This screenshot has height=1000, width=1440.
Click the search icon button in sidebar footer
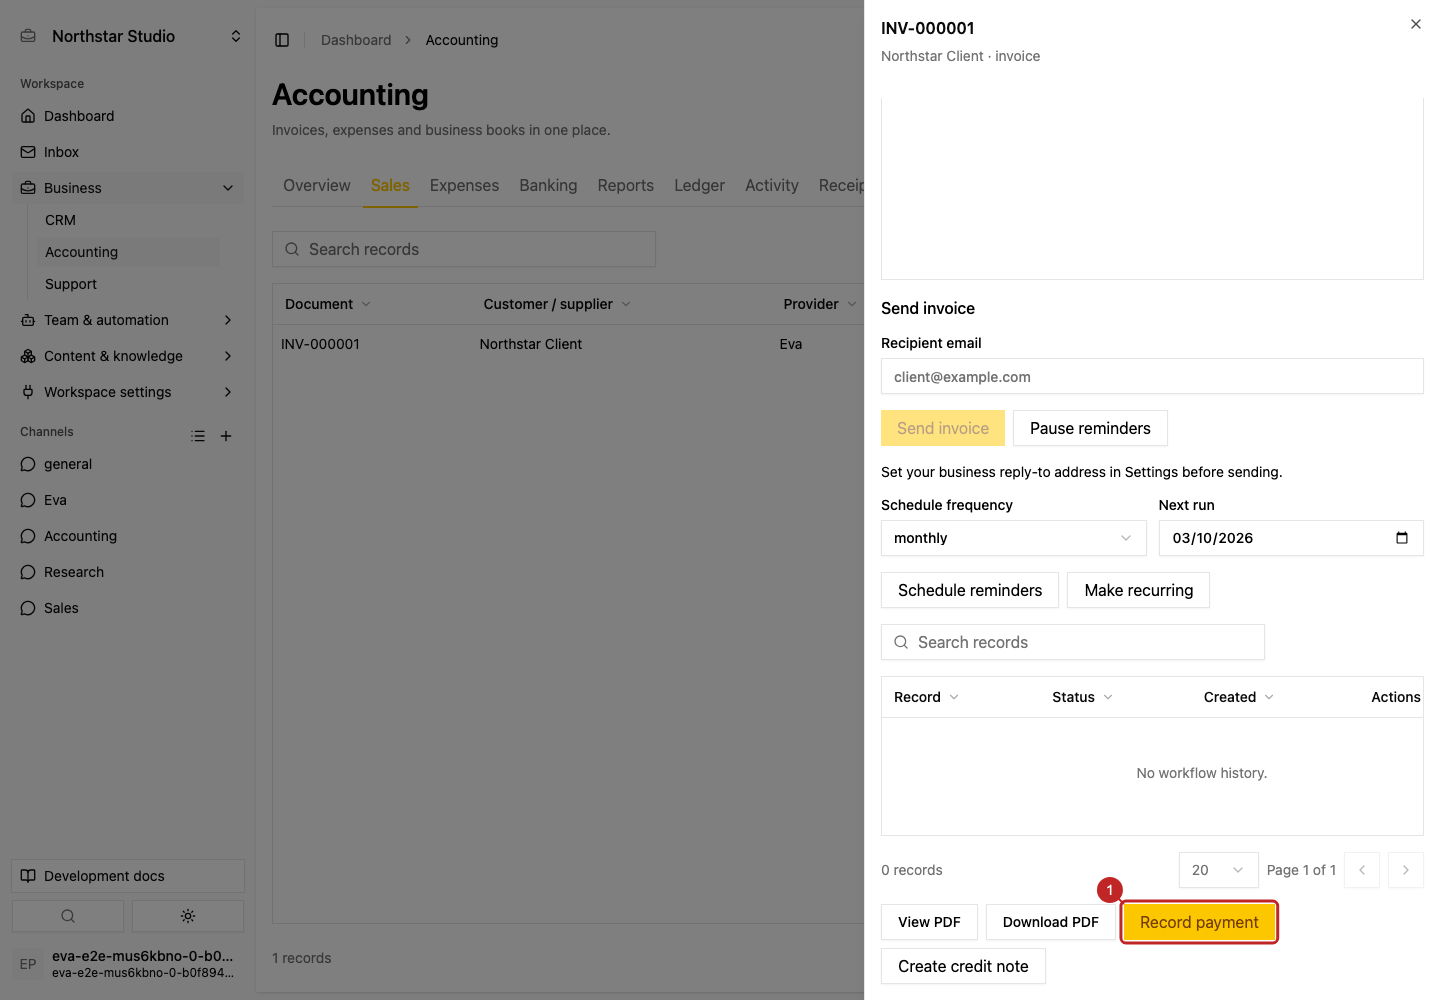click(68, 916)
